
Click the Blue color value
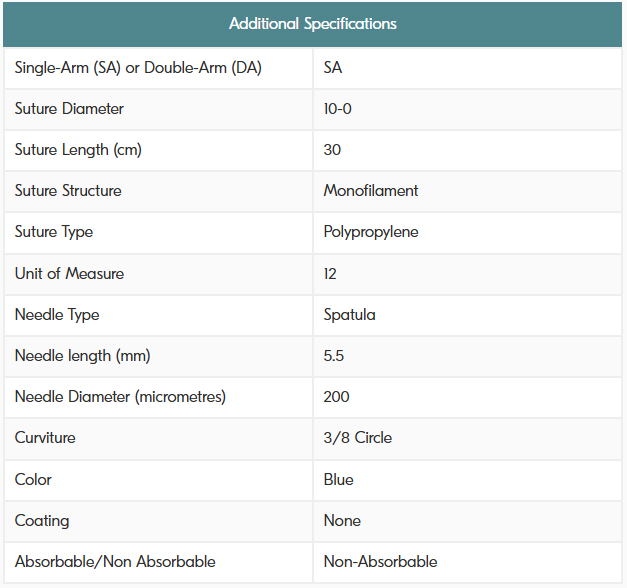point(338,479)
